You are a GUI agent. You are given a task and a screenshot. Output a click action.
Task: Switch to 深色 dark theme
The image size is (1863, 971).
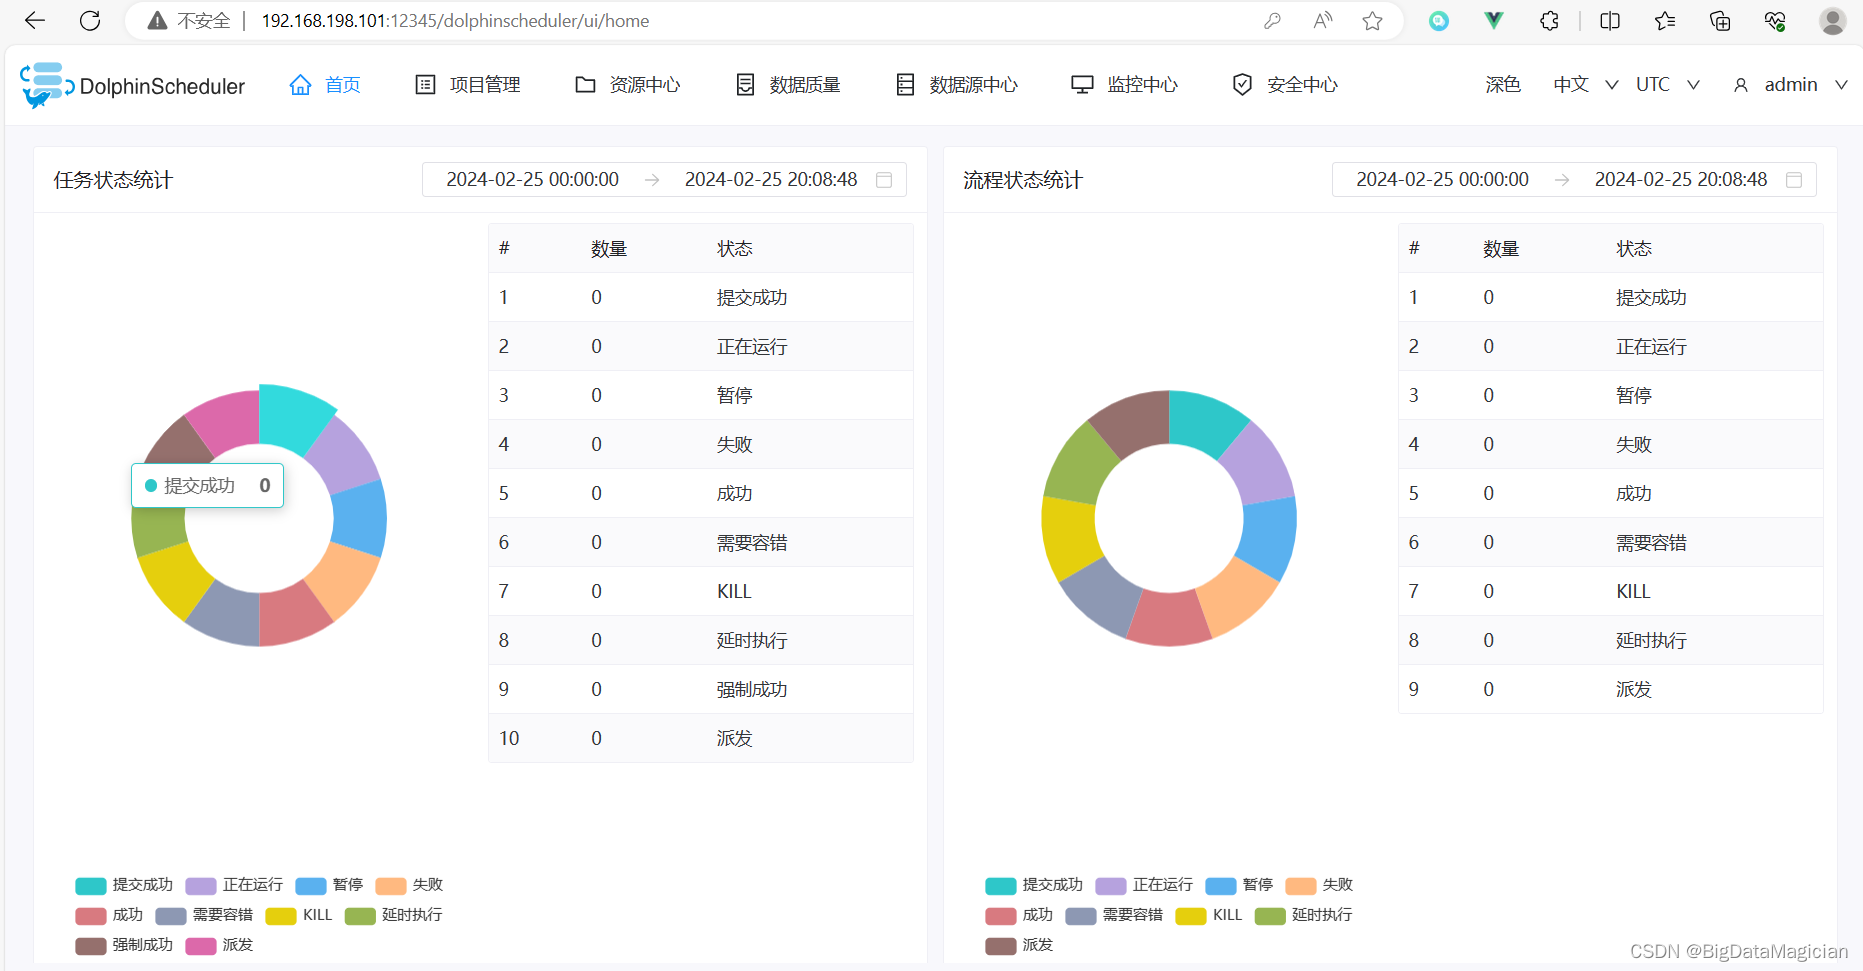pyautogui.click(x=1503, y=84)
